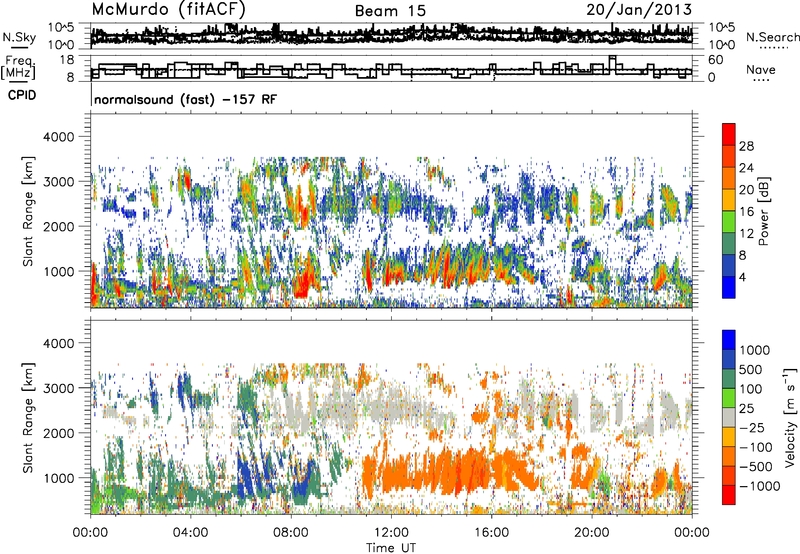Click the 04:00 time axis label
The image size is (800, 554).
coord(190,533)
